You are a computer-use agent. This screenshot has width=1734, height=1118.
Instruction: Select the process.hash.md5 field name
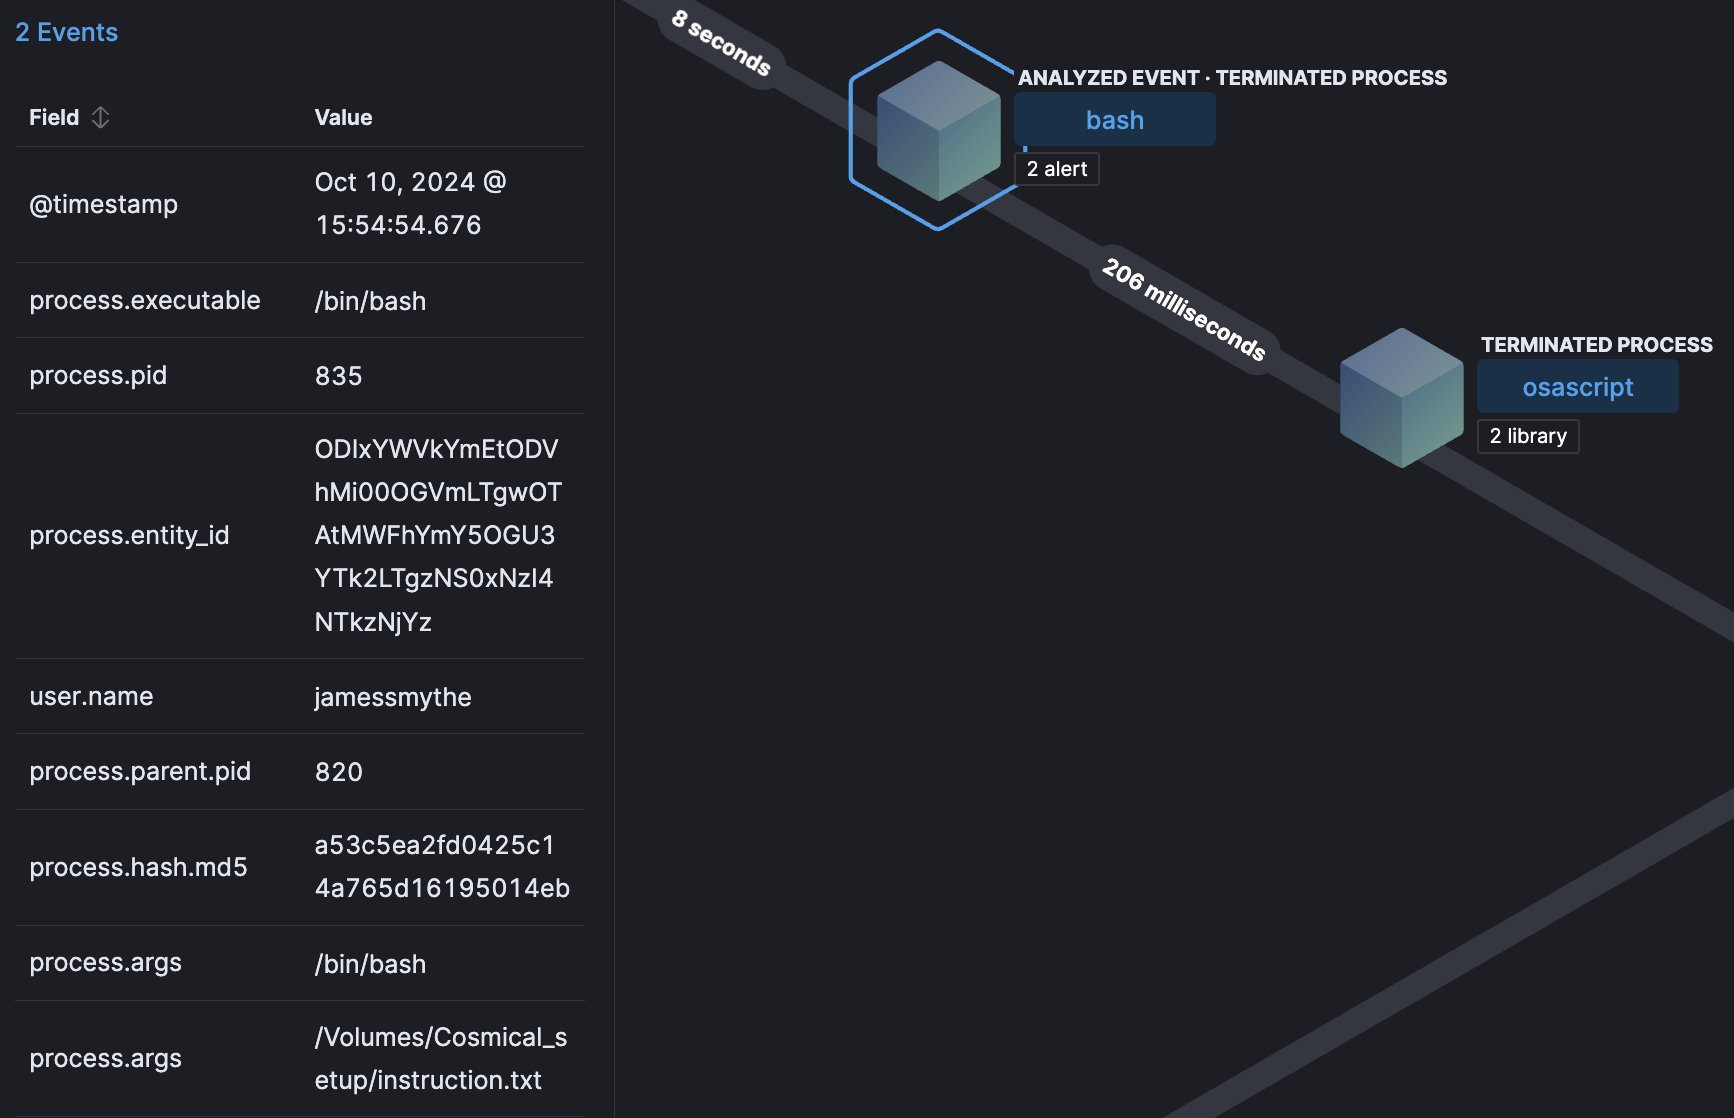point(138,867)
